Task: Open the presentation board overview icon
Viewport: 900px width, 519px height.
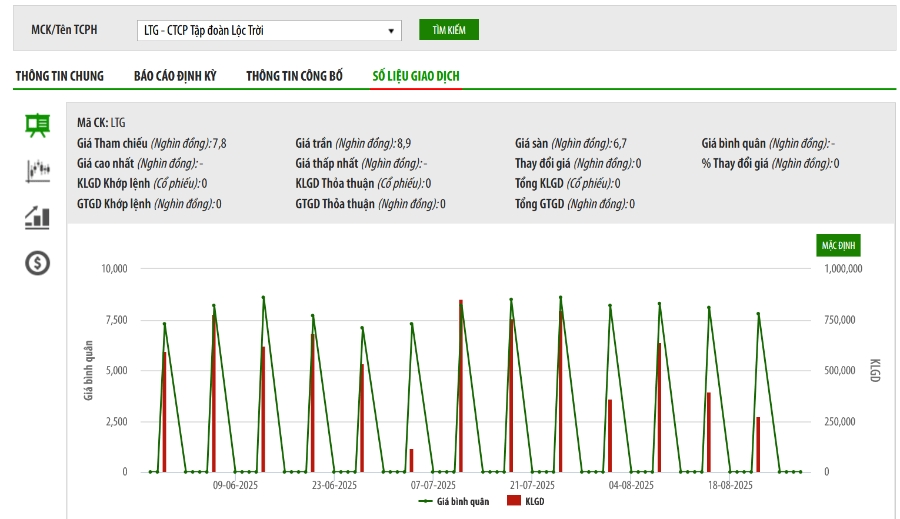Action: click(x=37, y=125)
